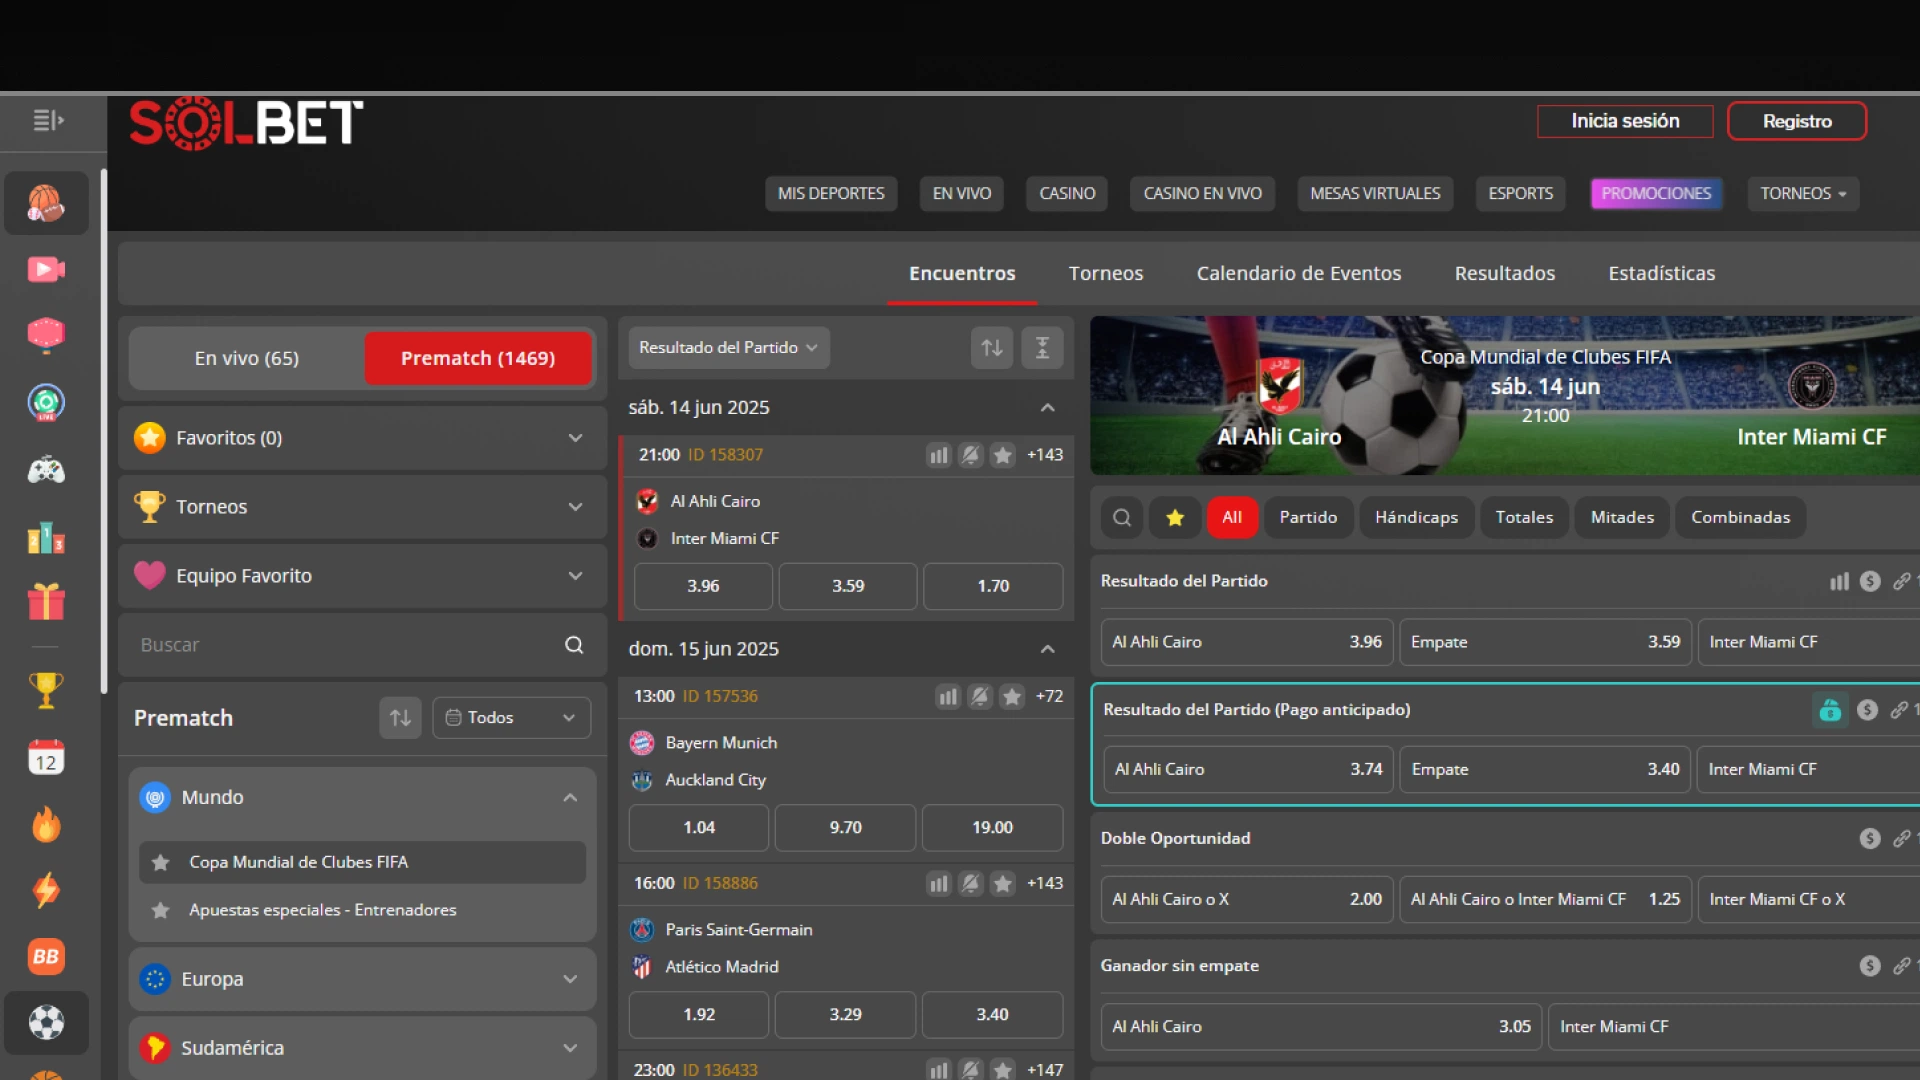Open the Resultado del Partido market dropdown

(729, 348)
